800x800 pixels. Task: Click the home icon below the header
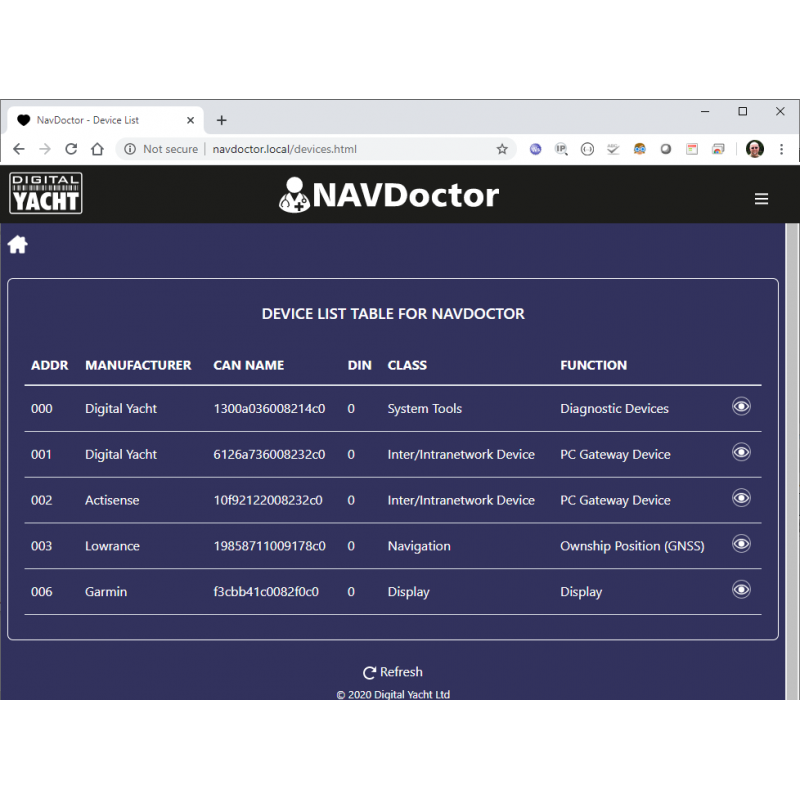coord(18,245)
